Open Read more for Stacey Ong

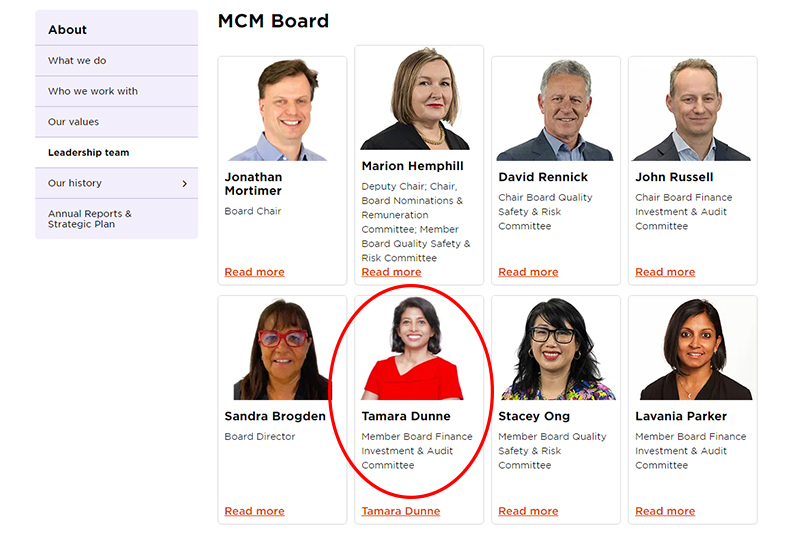tap(528, 511)
